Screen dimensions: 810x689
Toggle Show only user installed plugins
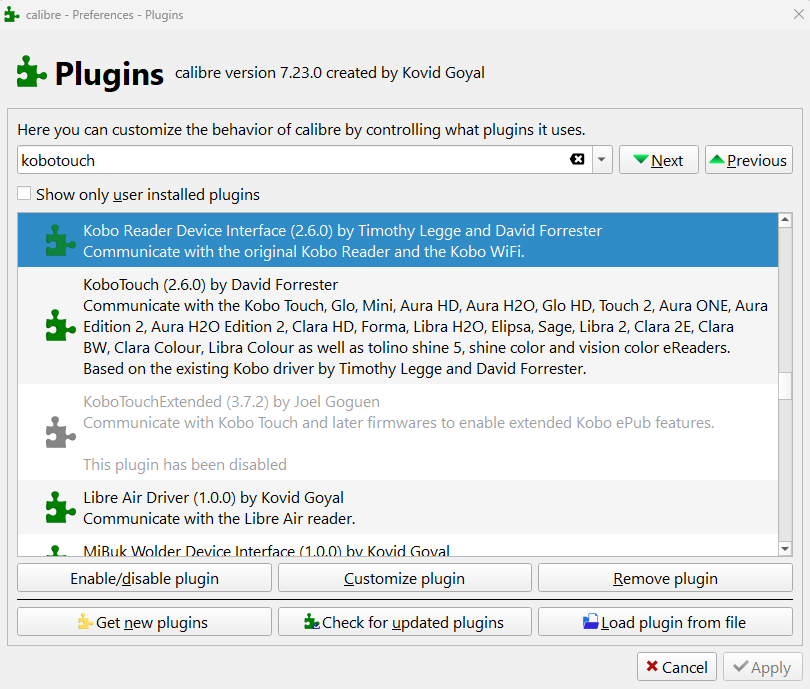point(25,194)
